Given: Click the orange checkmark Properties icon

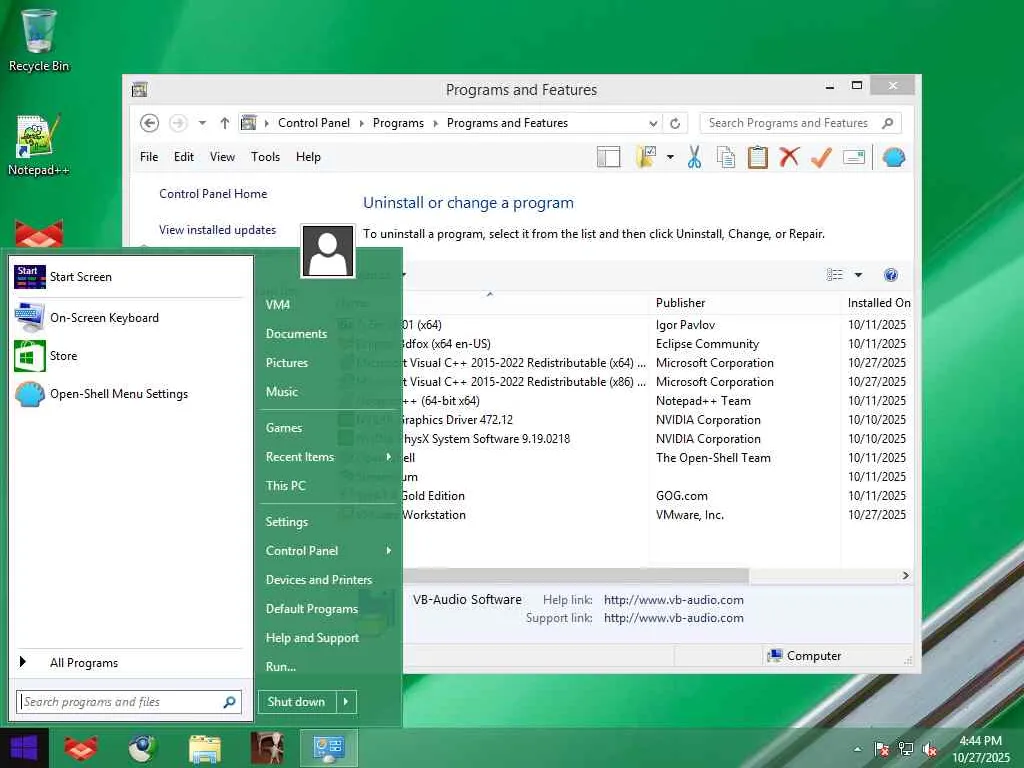Looking at the screenshot, I should [821, 157].
